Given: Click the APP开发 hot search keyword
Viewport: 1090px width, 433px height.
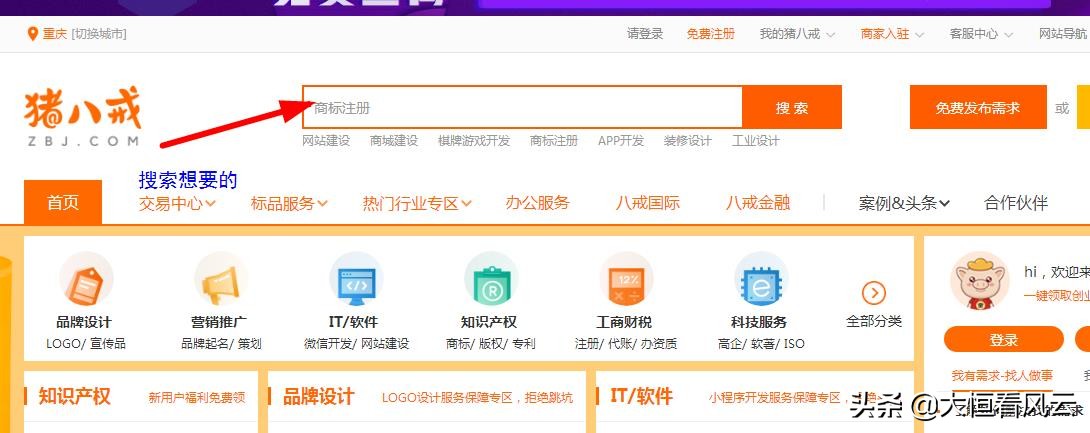Looking at the screenshot, I should [x=621, y=140].
